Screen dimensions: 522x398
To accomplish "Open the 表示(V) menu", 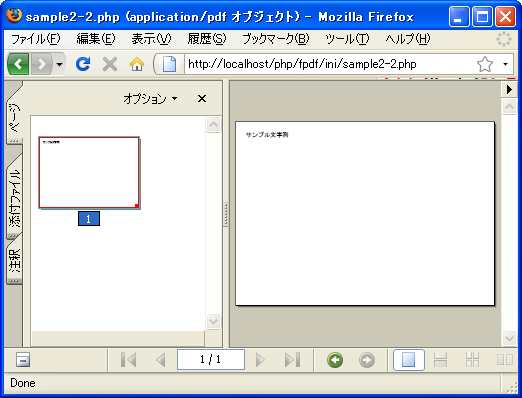I will pos(151,39).
